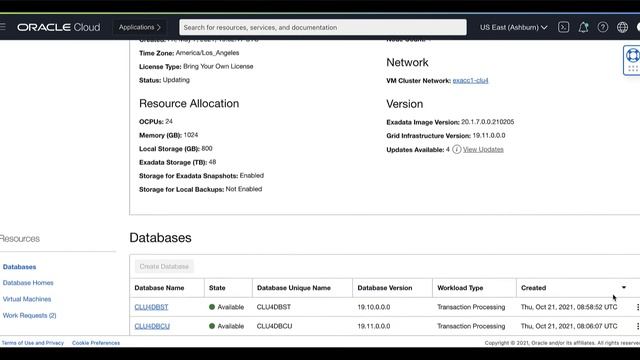
Task: Open the US East (Ashburn) region dropdown
Action: click(x=513, y=27)
